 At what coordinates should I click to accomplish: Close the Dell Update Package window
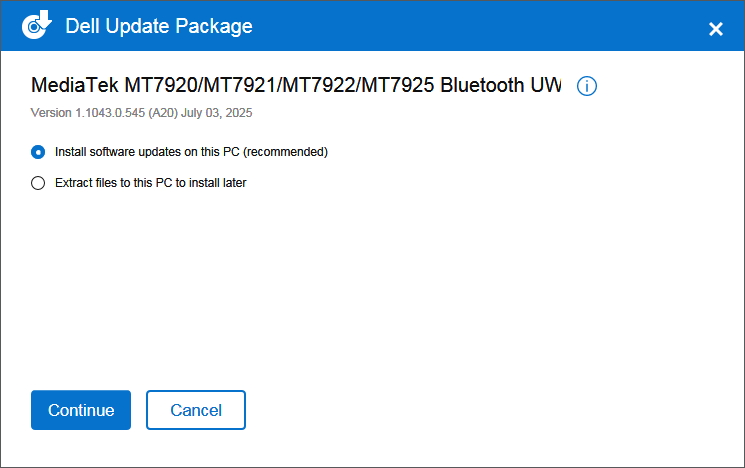pos(716,29)
